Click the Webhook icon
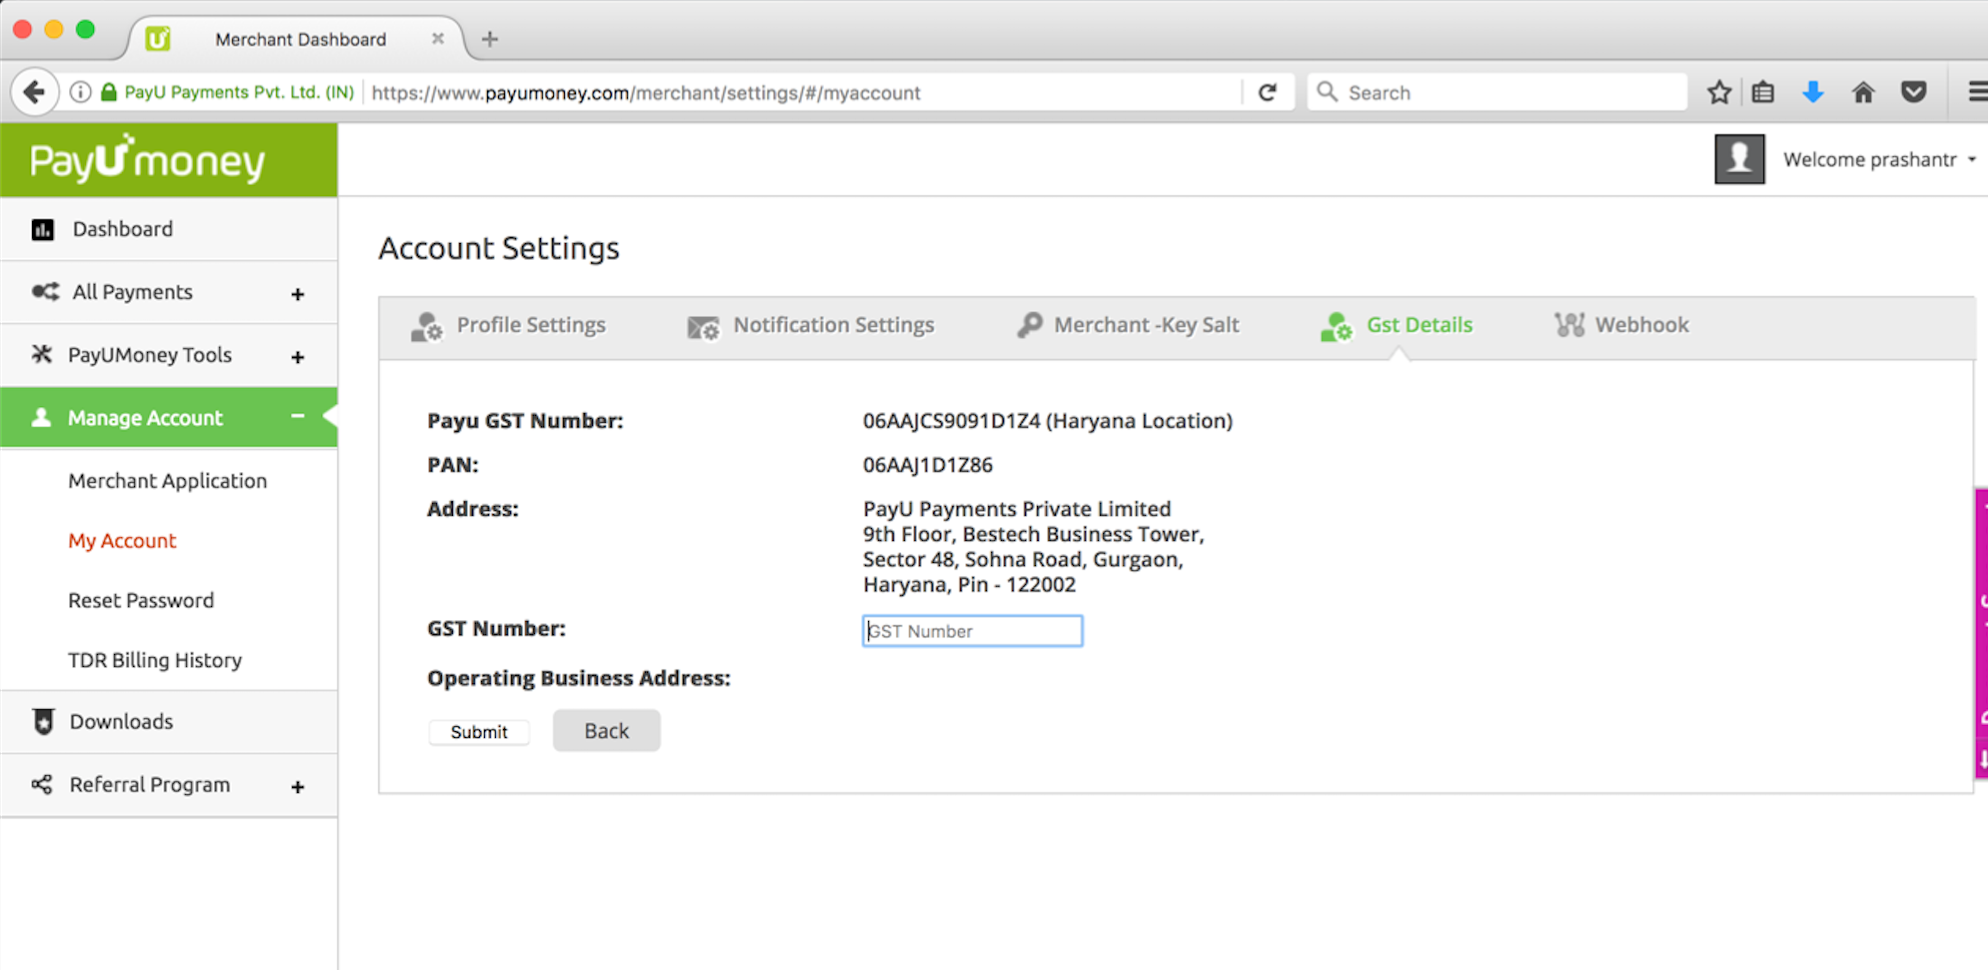The width and height of the screenshot is (1988, 970). pyautogui.click(x=1569, y=325)
